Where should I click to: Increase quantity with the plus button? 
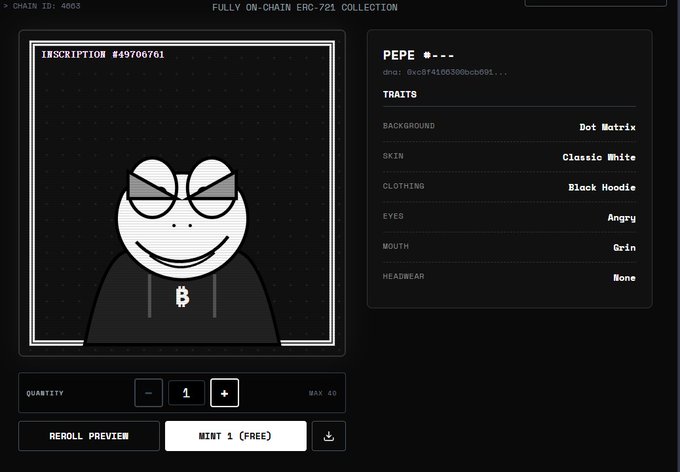tap(224, 393)
